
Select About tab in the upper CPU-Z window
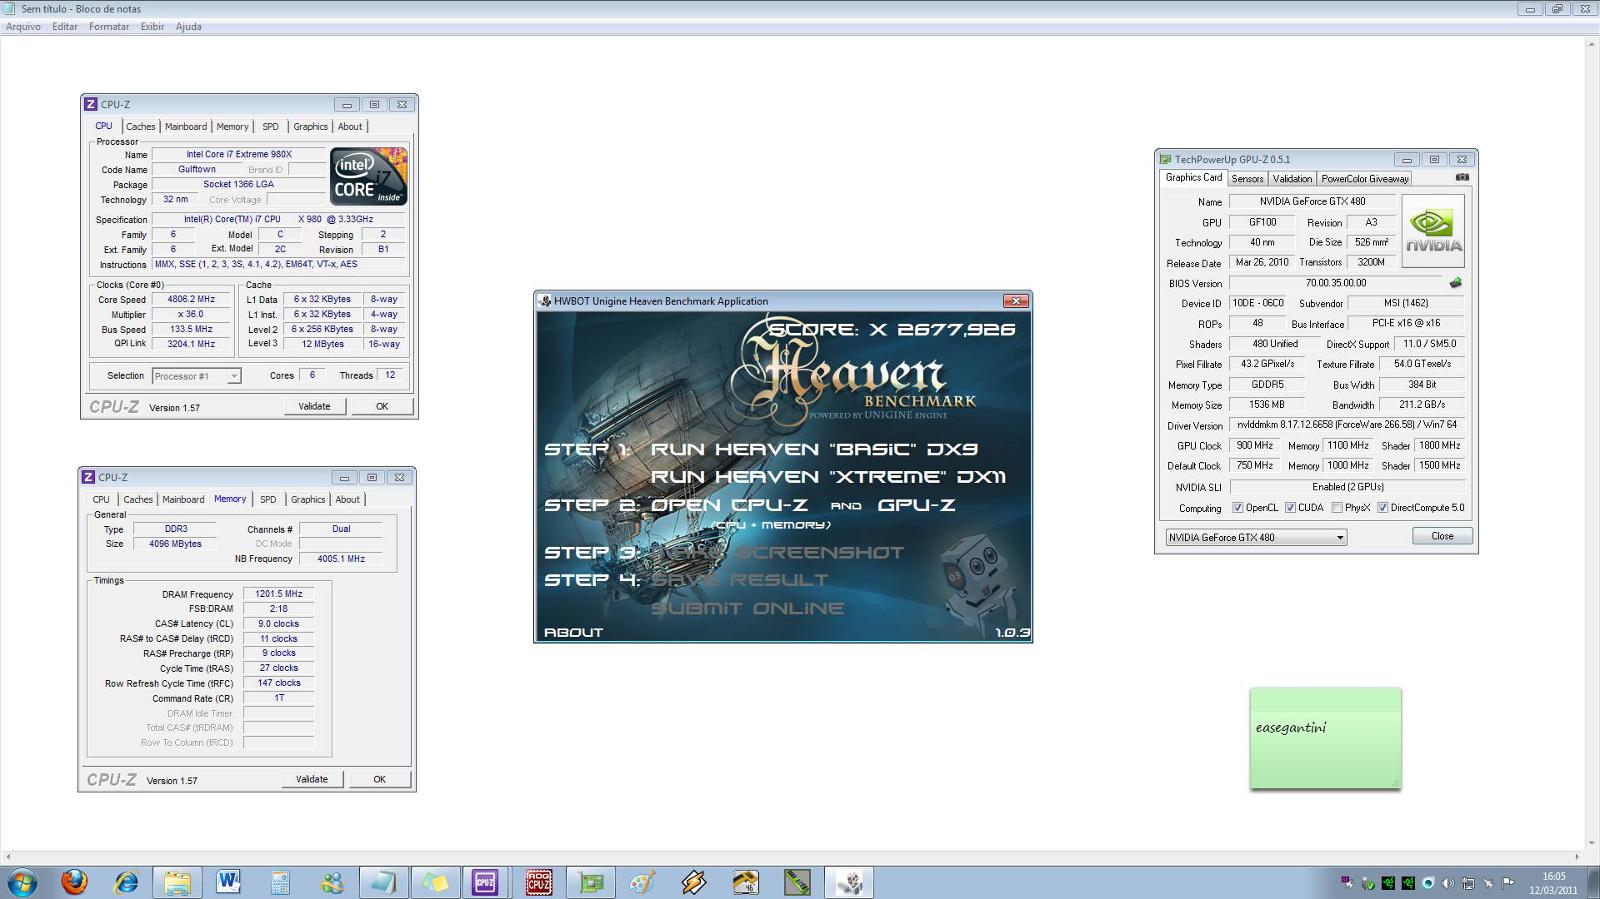(350, 126)
